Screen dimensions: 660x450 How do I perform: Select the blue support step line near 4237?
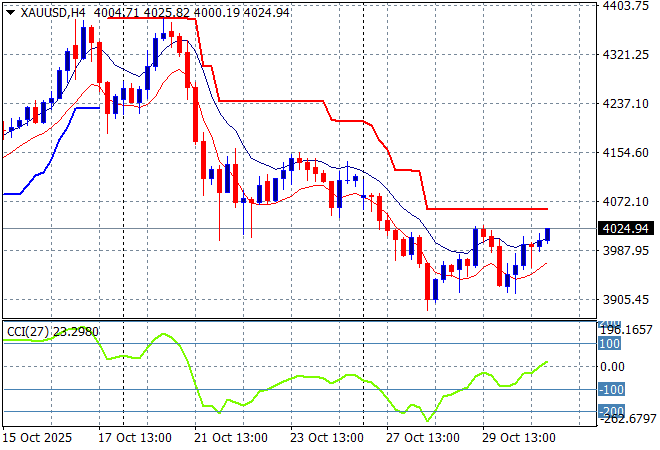88,108
